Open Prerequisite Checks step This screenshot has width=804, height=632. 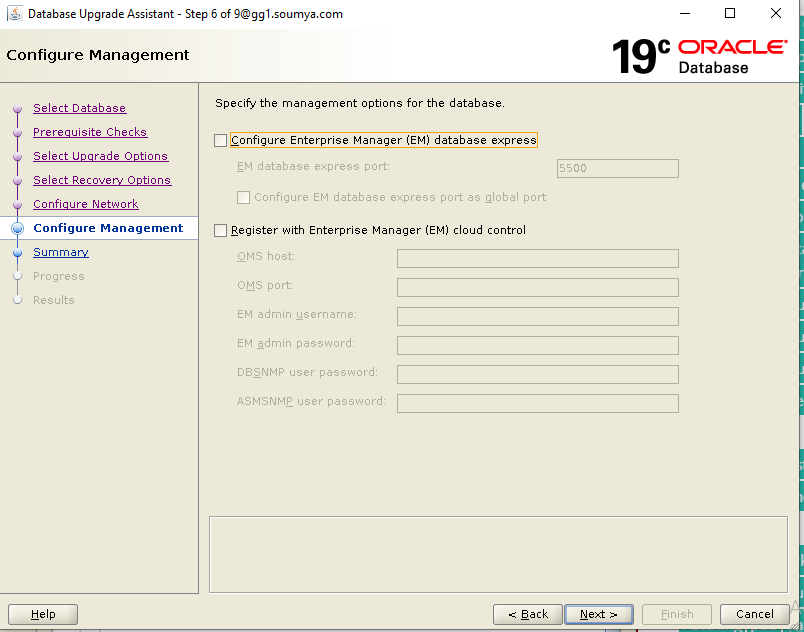pos(90,132)
